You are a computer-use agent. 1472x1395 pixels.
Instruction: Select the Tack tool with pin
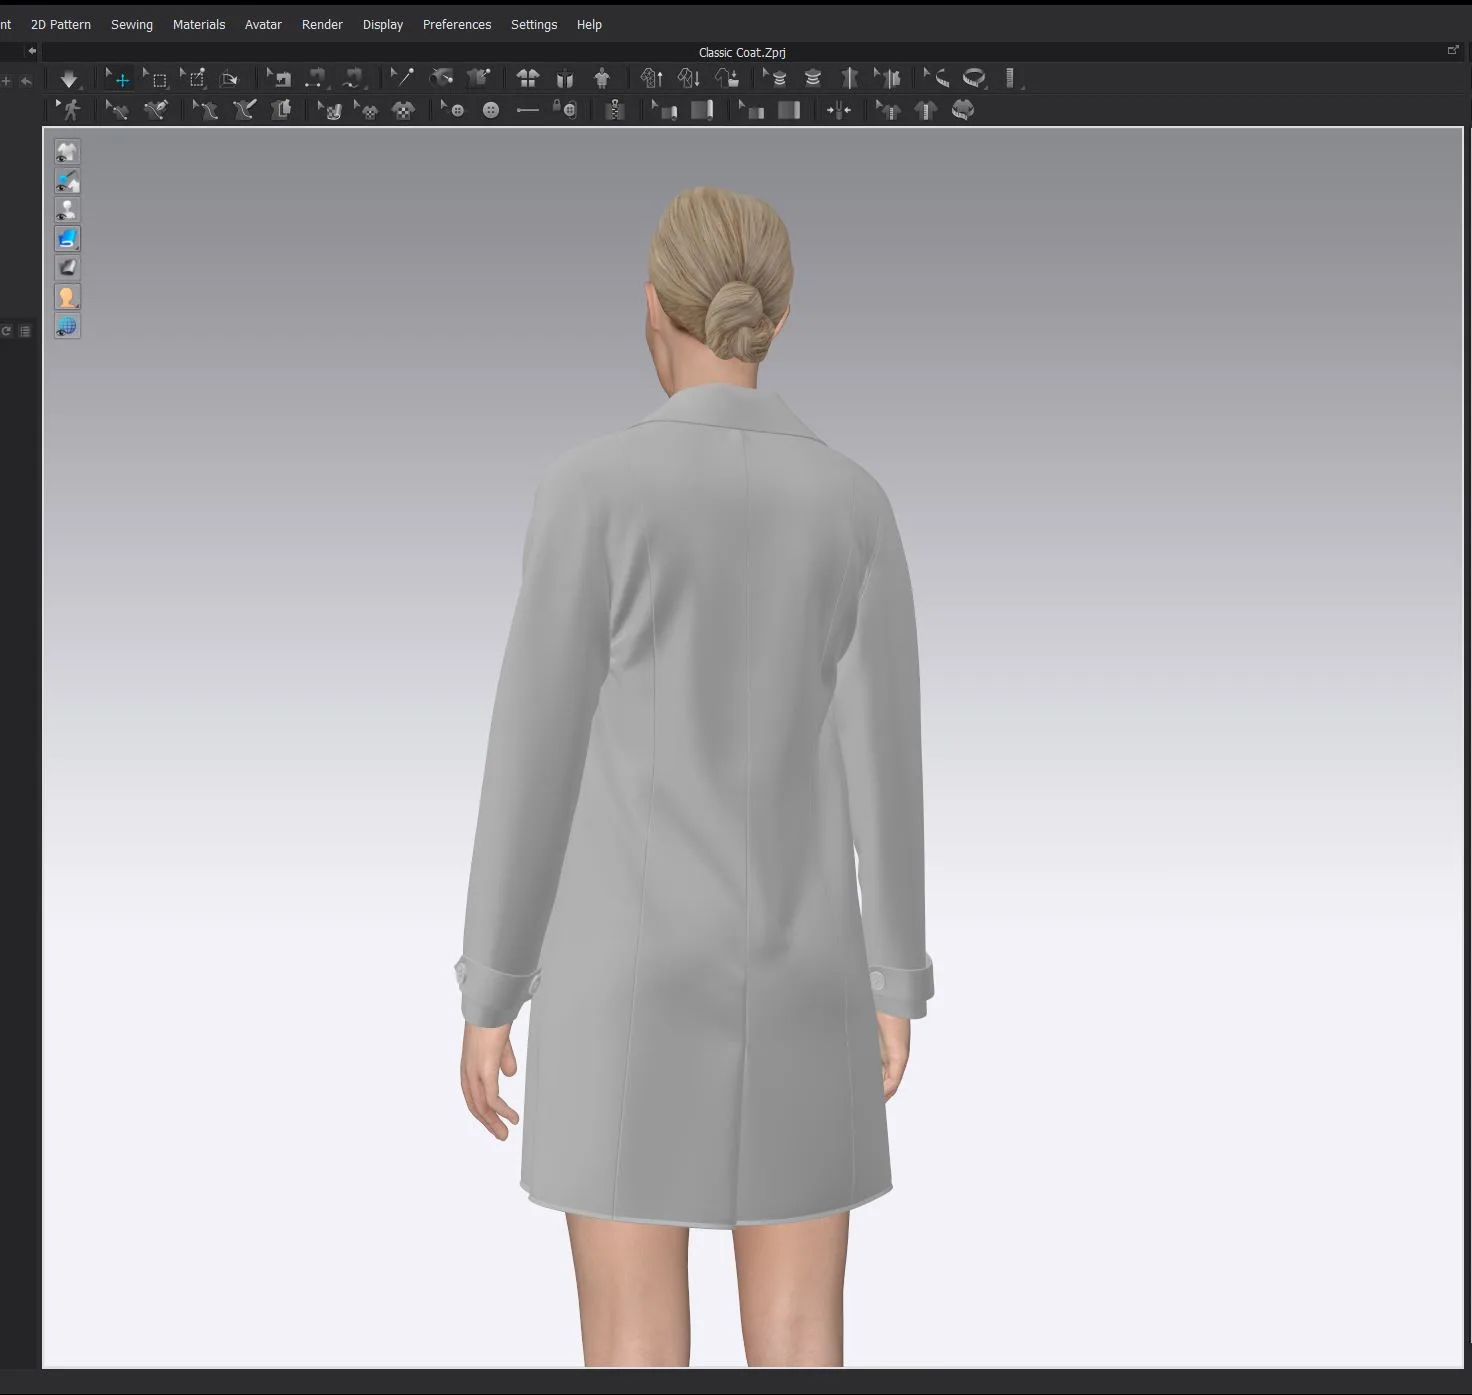coord(401,78)
